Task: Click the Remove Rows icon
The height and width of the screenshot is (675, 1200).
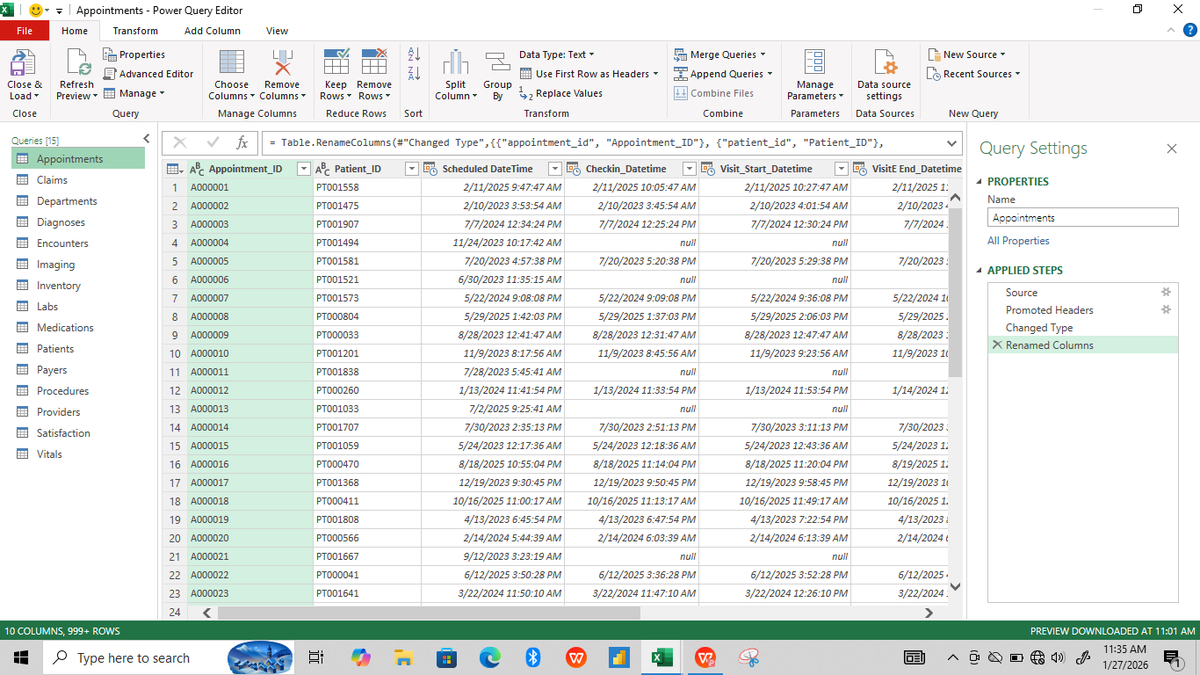Action: [x=374, y=62]
